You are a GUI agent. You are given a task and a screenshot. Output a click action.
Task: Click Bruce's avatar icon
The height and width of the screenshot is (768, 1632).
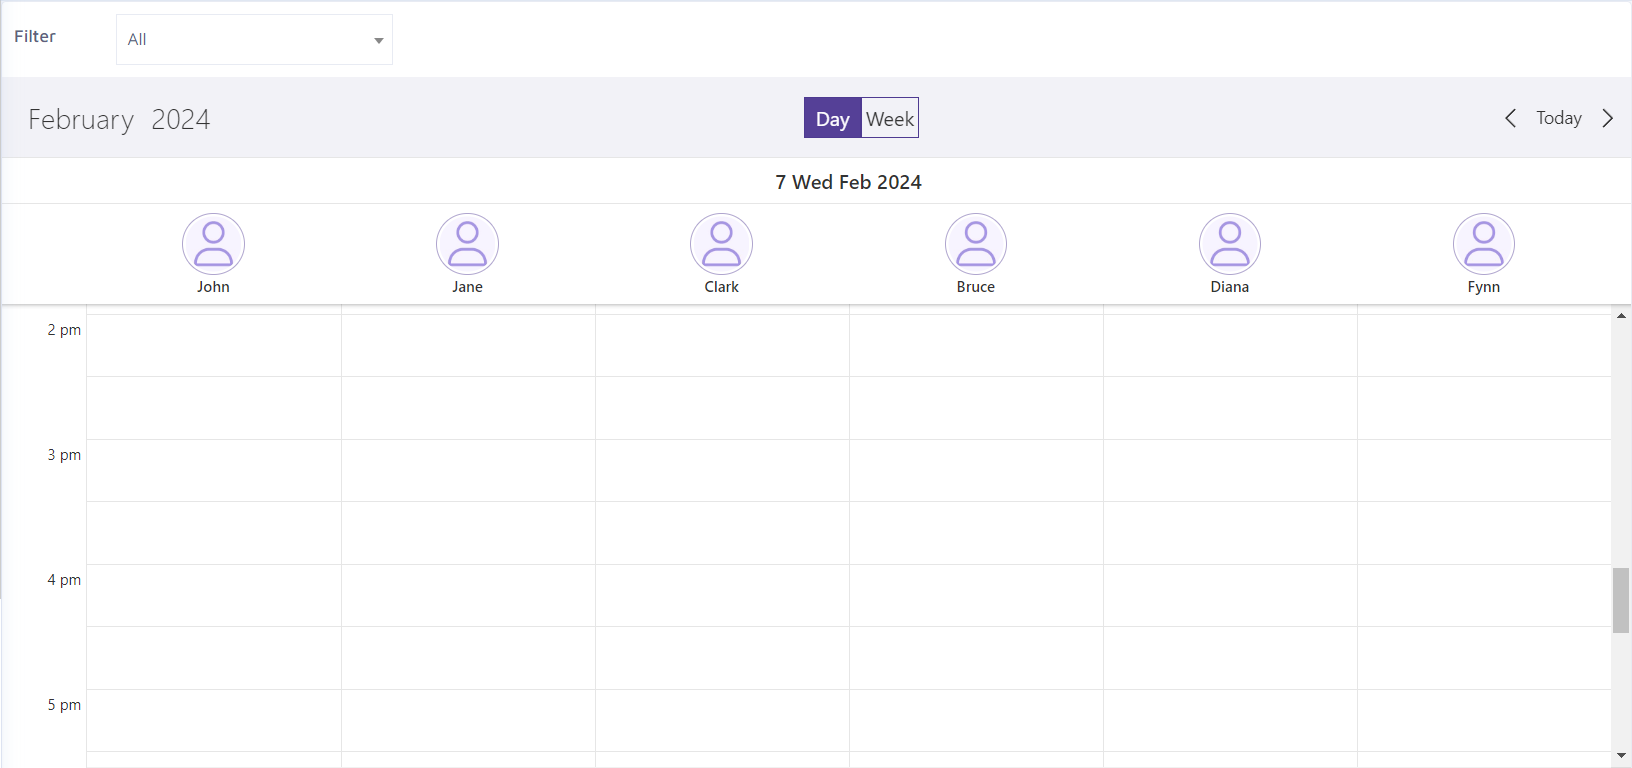click(x=976, y=244)
